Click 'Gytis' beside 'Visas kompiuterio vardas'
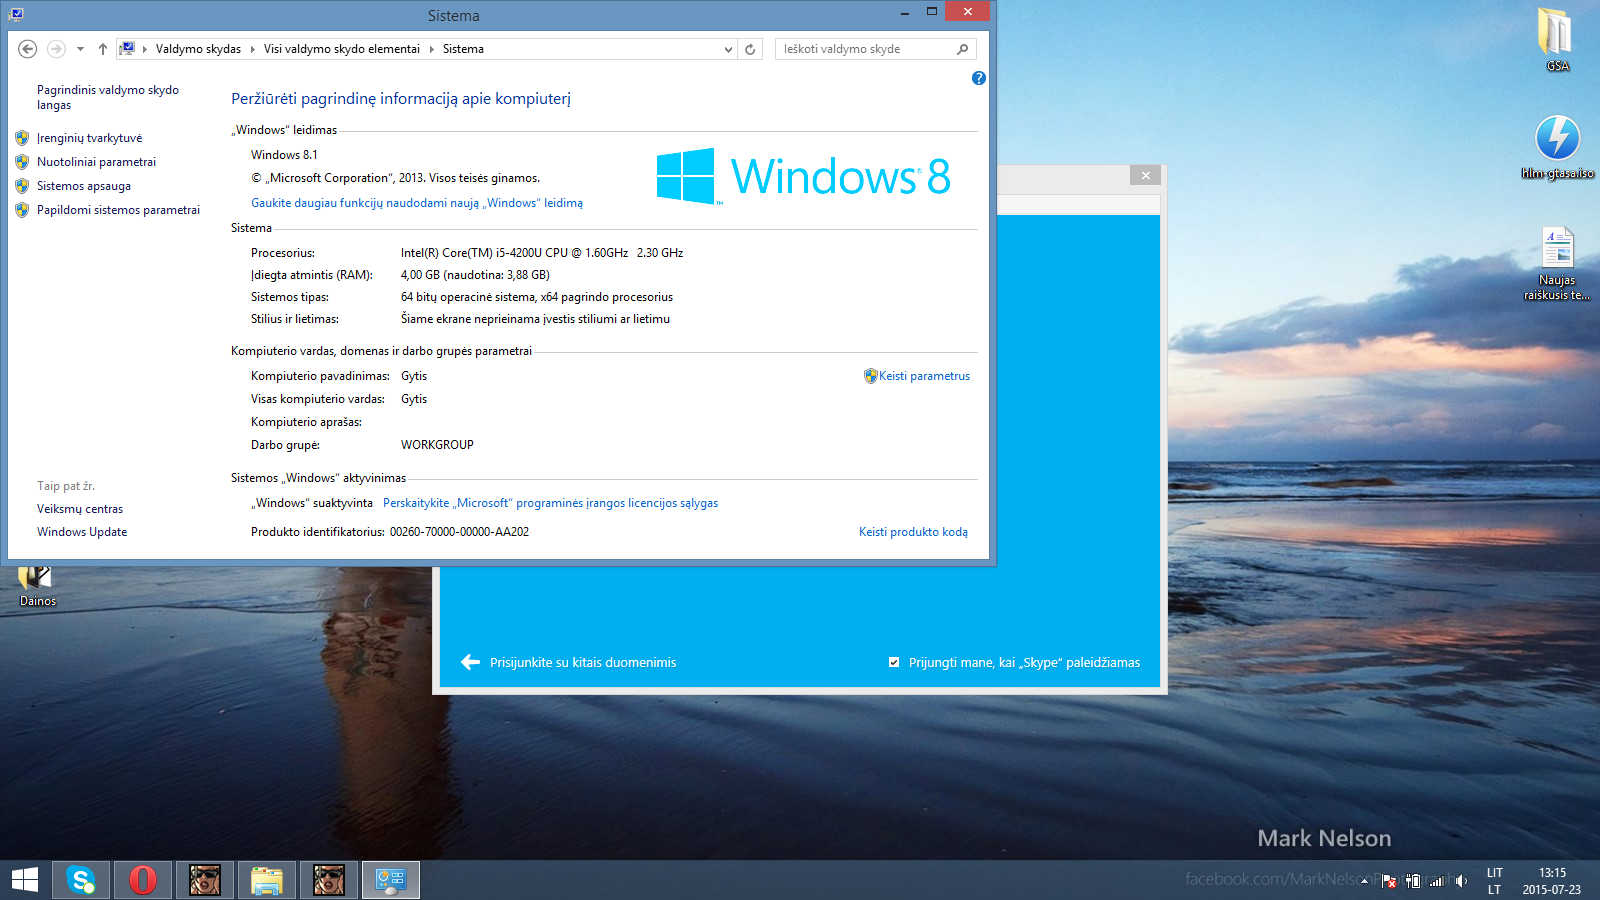Viewport: 1600px width, 900px height. (414, 399)
